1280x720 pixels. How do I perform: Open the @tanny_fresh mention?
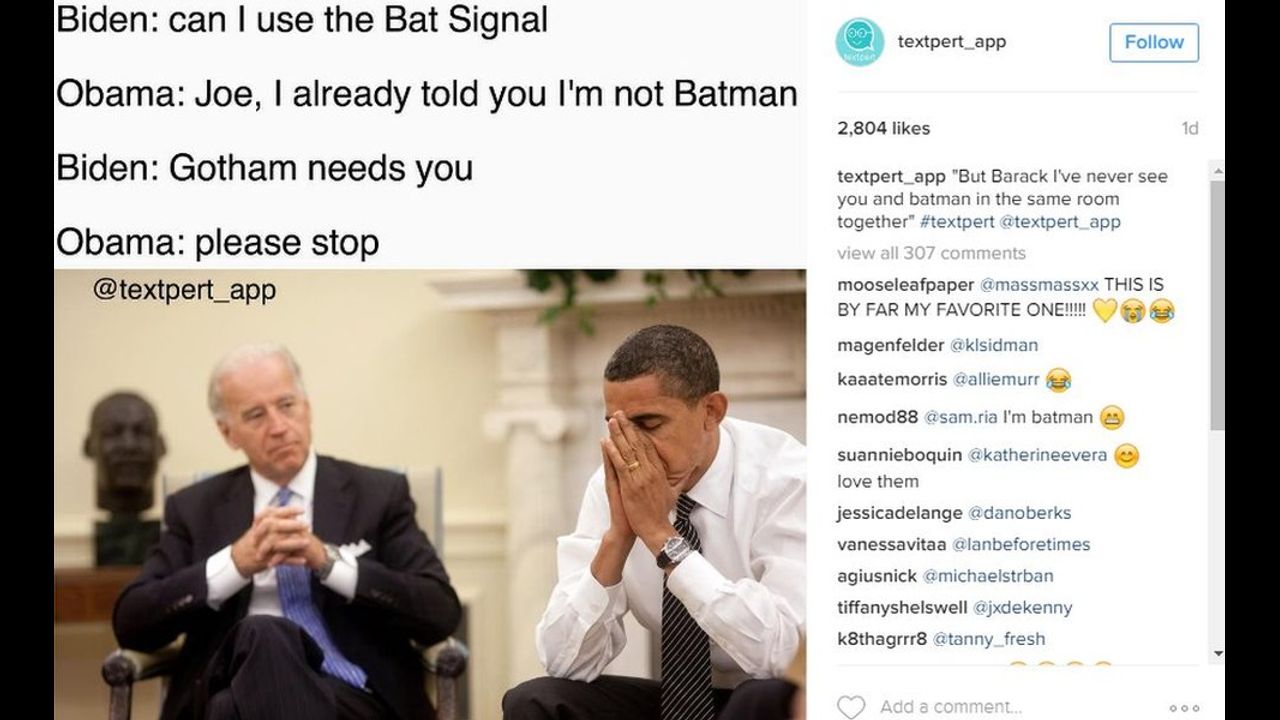pos(989,639)
